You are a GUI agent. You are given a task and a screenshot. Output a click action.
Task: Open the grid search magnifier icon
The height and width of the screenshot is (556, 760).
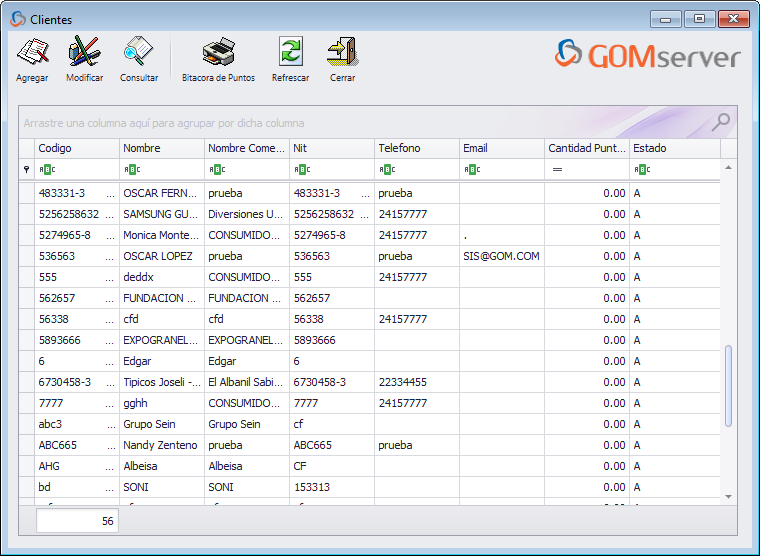[721, 122]
